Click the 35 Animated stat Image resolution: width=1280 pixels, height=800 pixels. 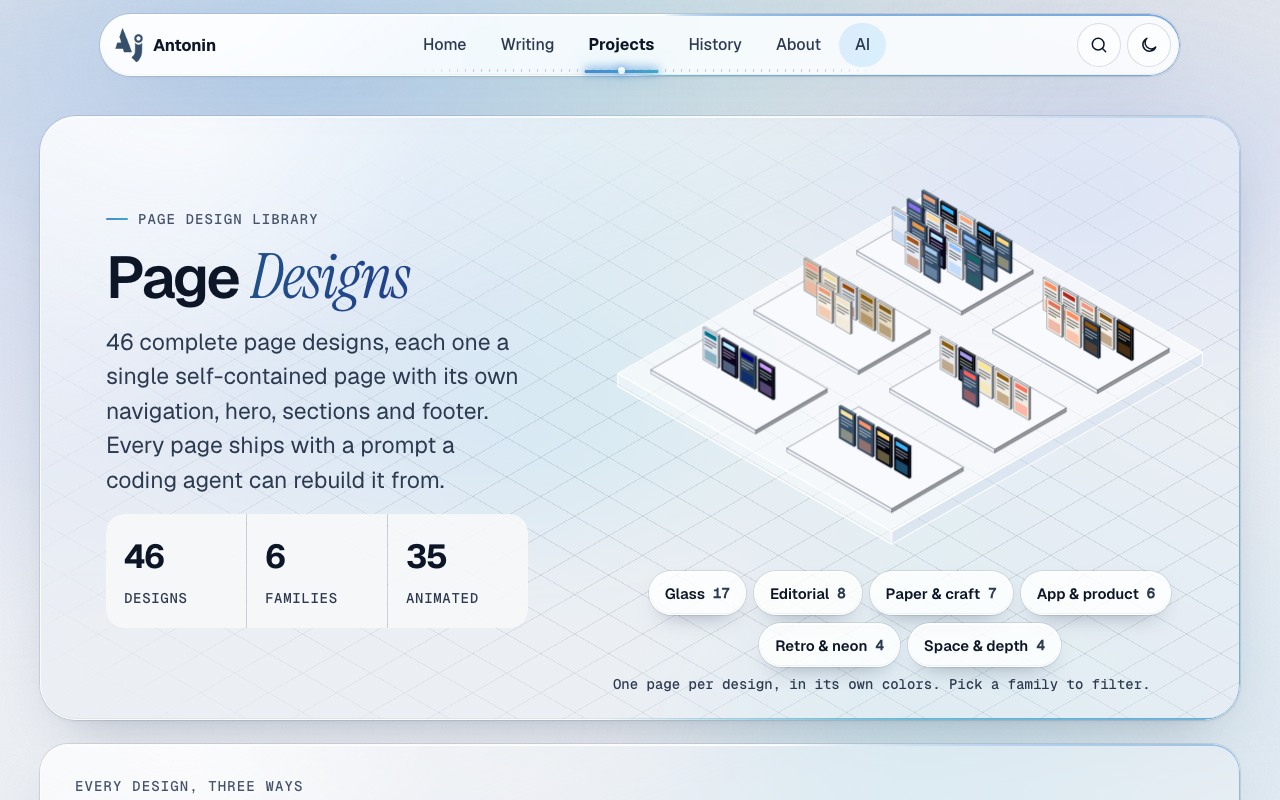(458, 571)
